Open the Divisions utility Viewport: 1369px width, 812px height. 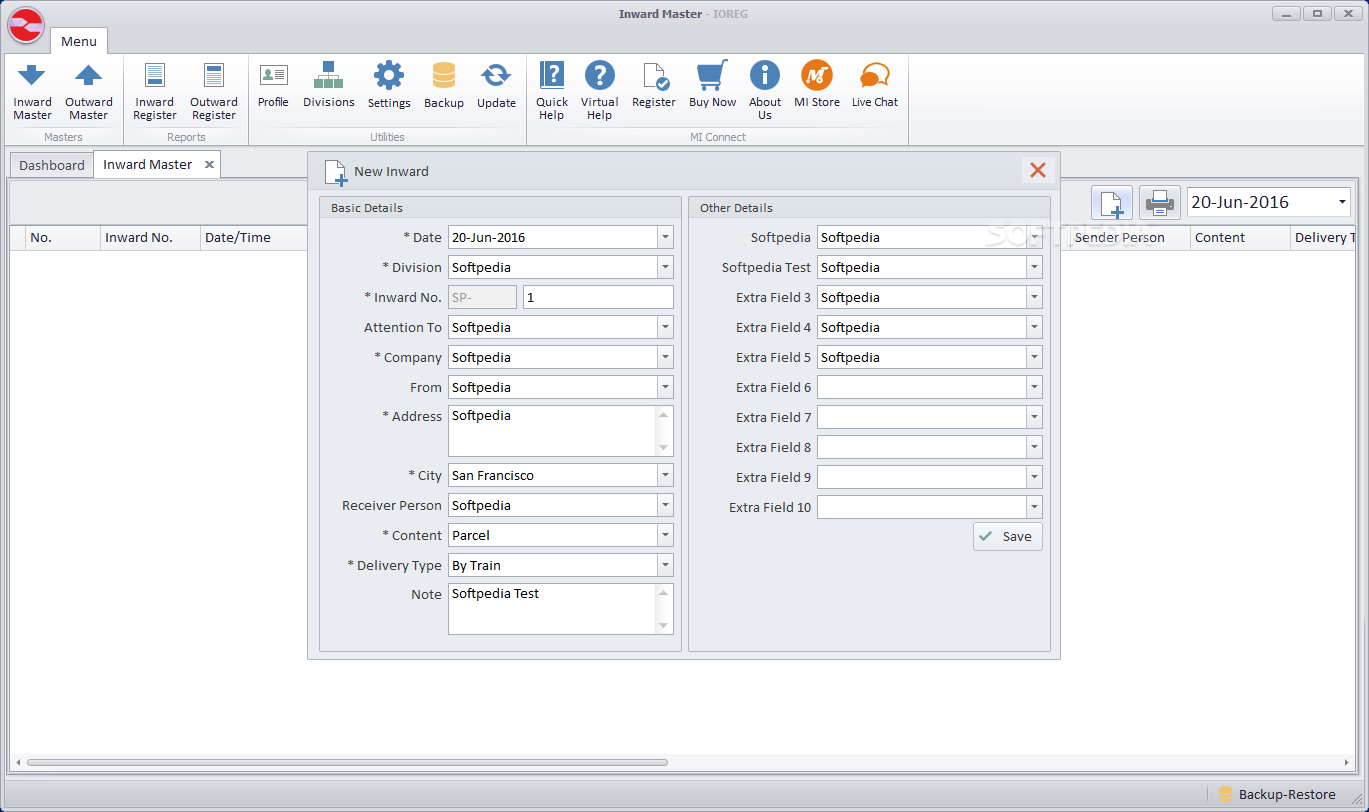click(x=328, y=86)
